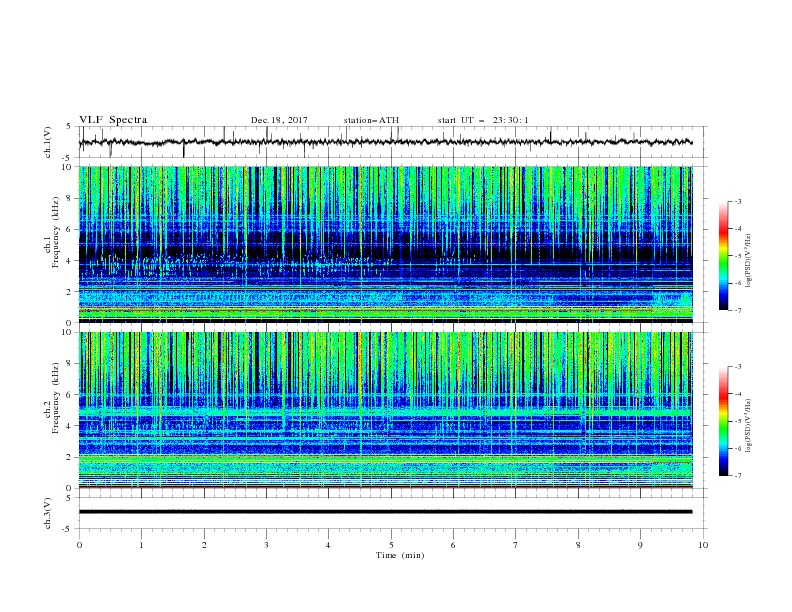Select the date text "Dec. 18, 2017"
Image resolution: width=792 pixels, height=612 pixels.
click(x=279, y=120)
